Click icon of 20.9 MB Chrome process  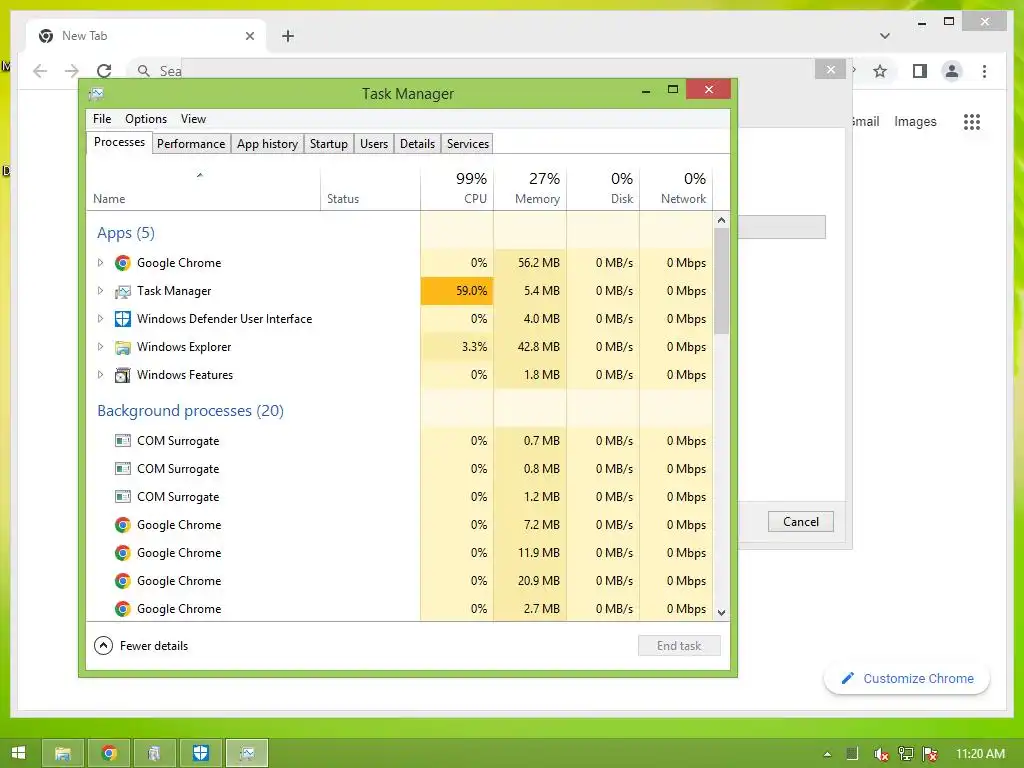122,581
